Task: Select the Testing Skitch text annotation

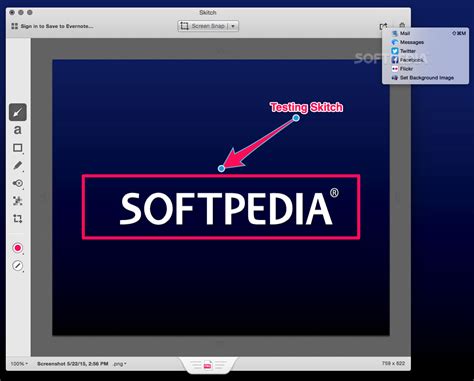Action: point(306,107)
